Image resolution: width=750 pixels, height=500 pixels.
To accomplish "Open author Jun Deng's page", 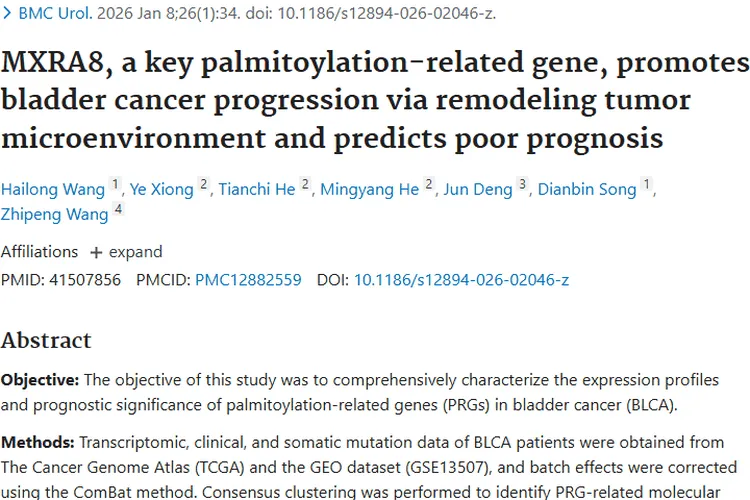I will click(x=477, y=189).
